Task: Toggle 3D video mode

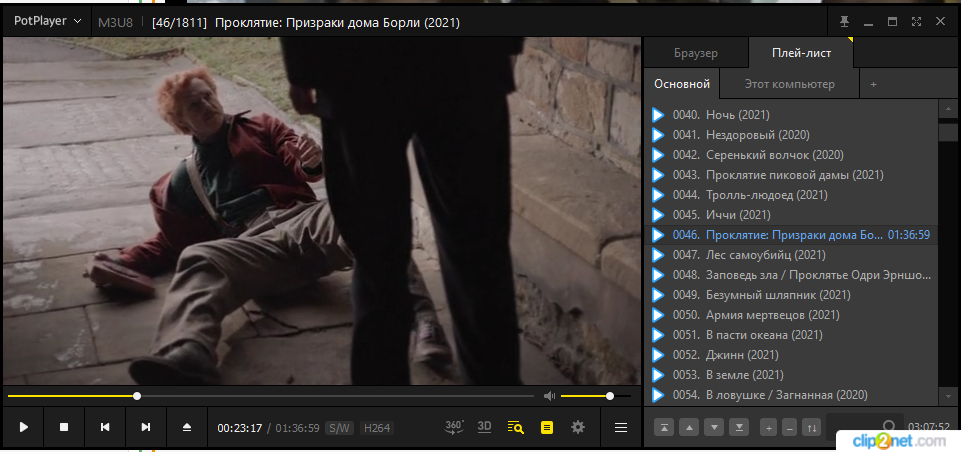Action: [484, 427]
